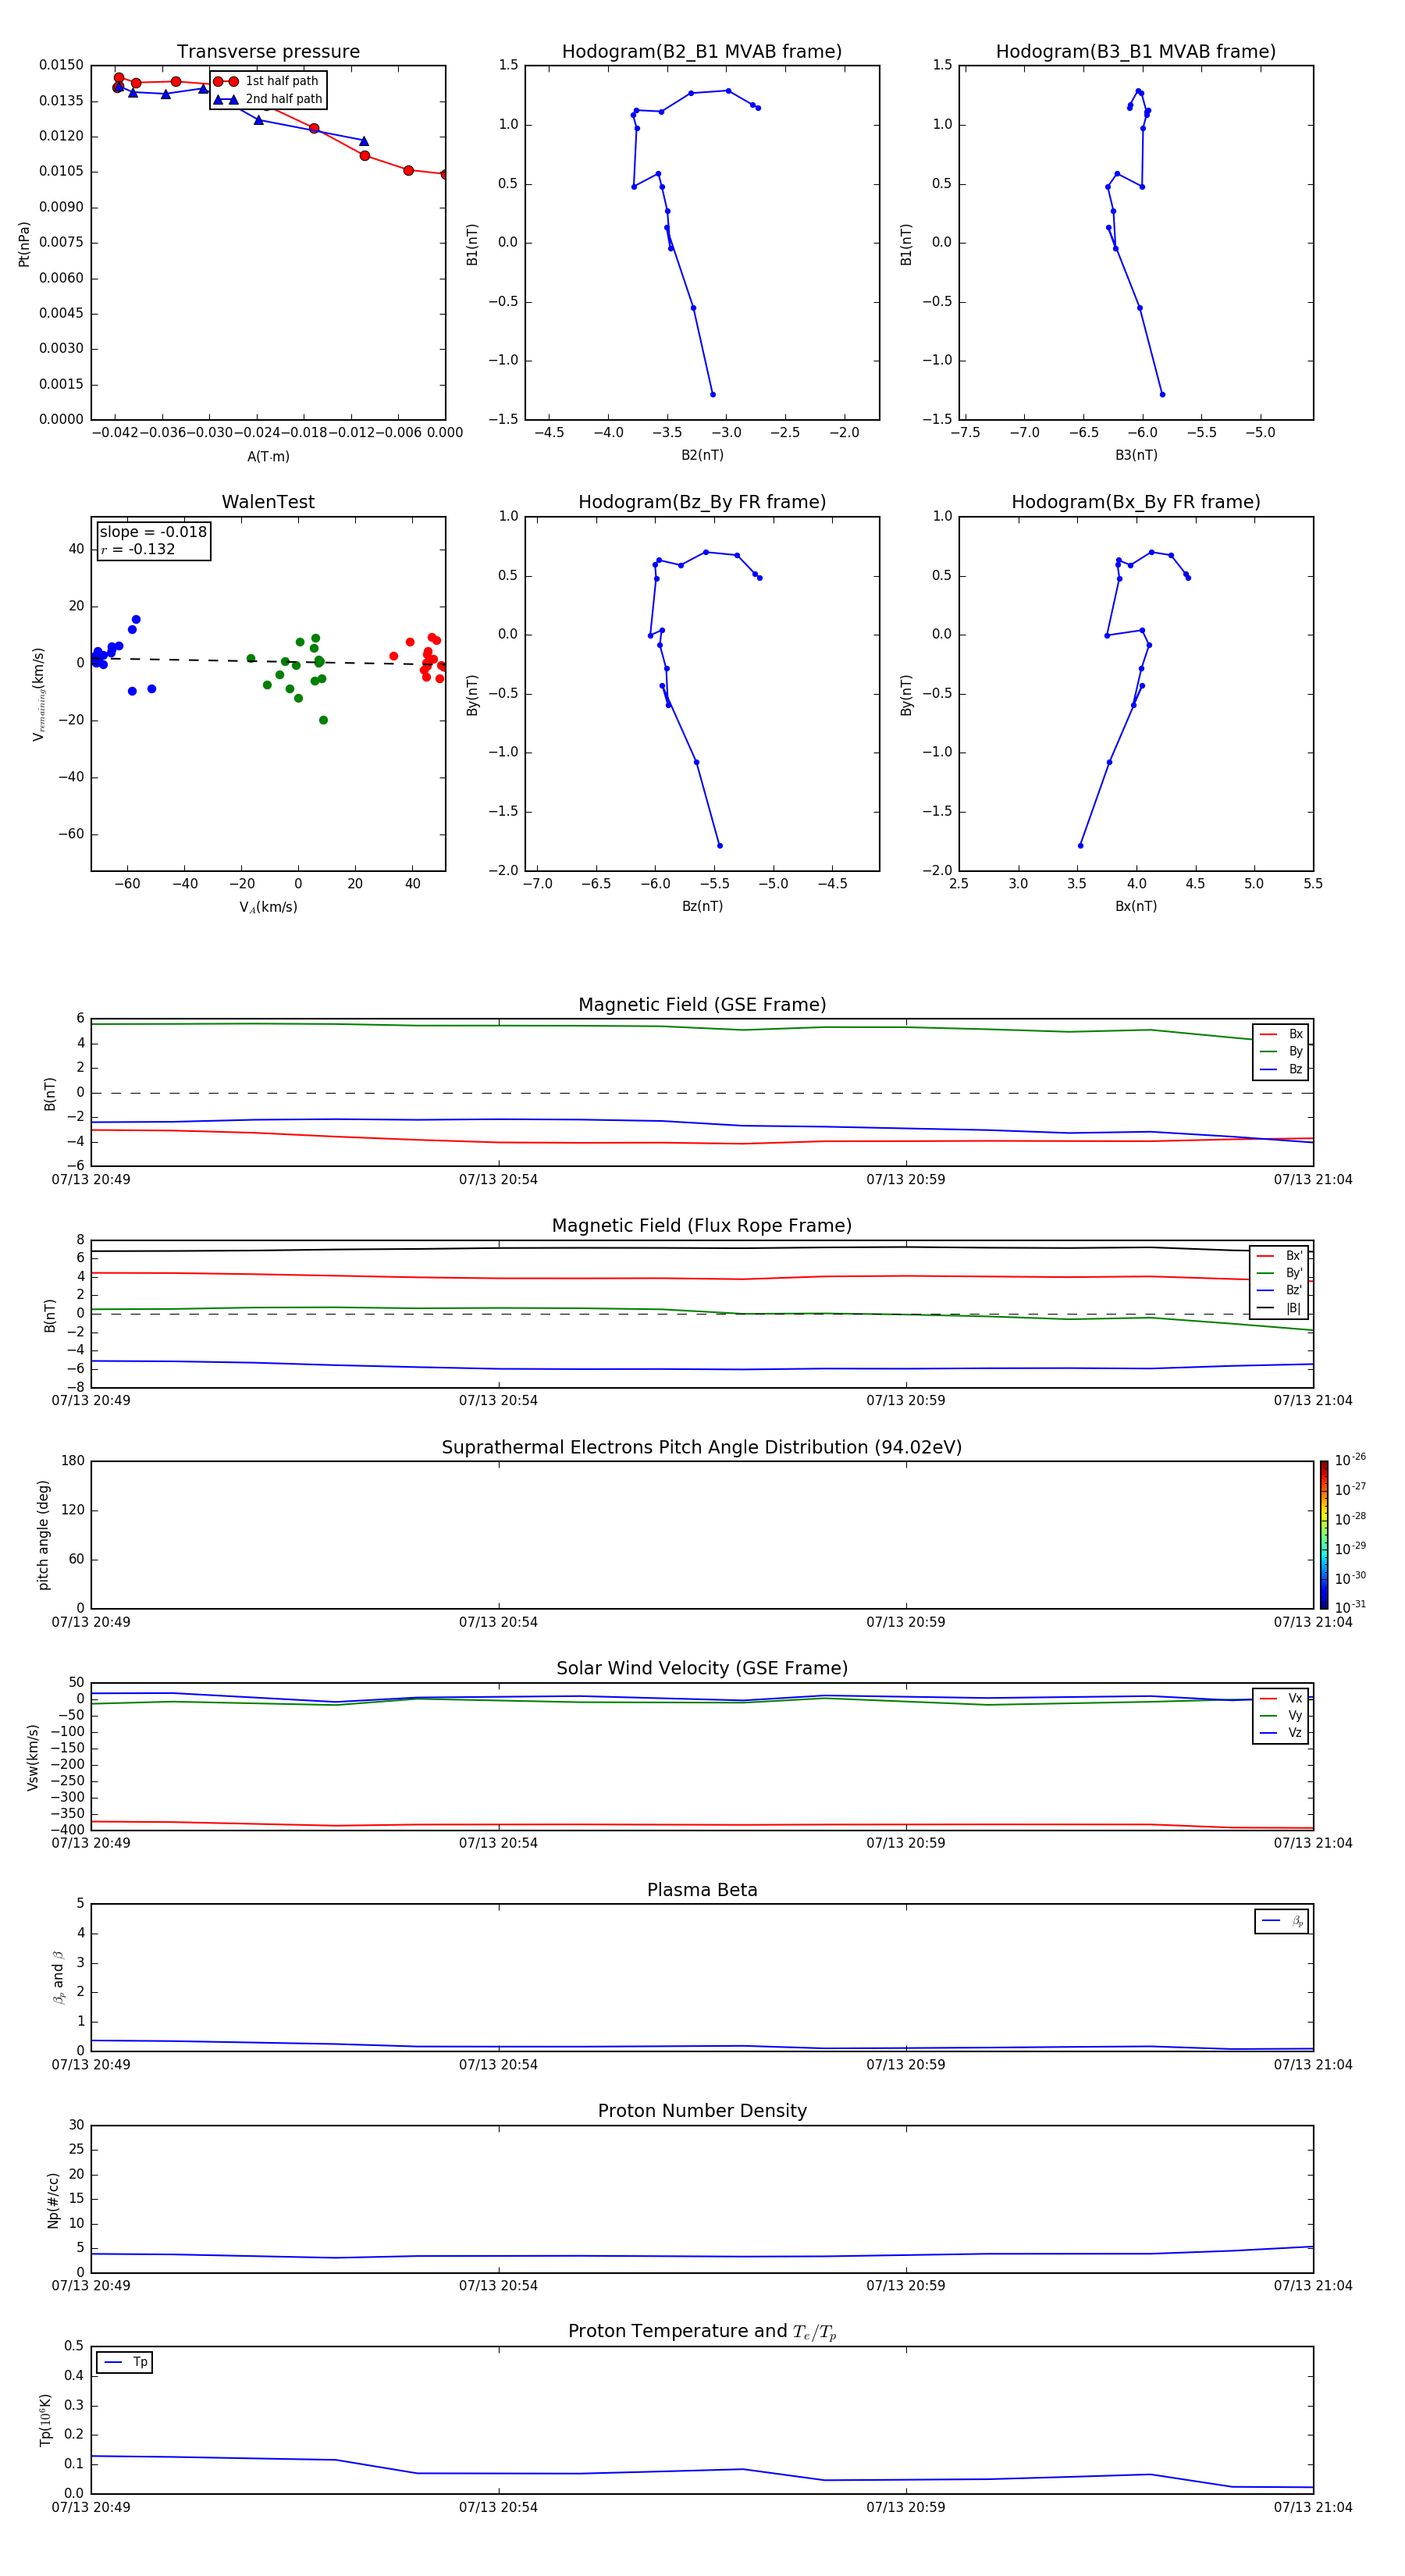The width and height of the screenshot is (1405, 2576).
Task: Click the 'Proton Number Density' title
Action: (702, 2111)
